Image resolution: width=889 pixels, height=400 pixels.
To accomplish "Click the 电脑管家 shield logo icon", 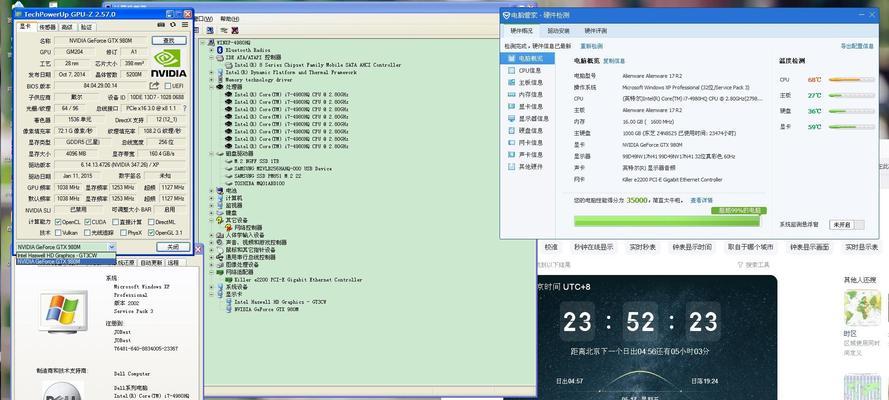I will [x=506, y=15].
